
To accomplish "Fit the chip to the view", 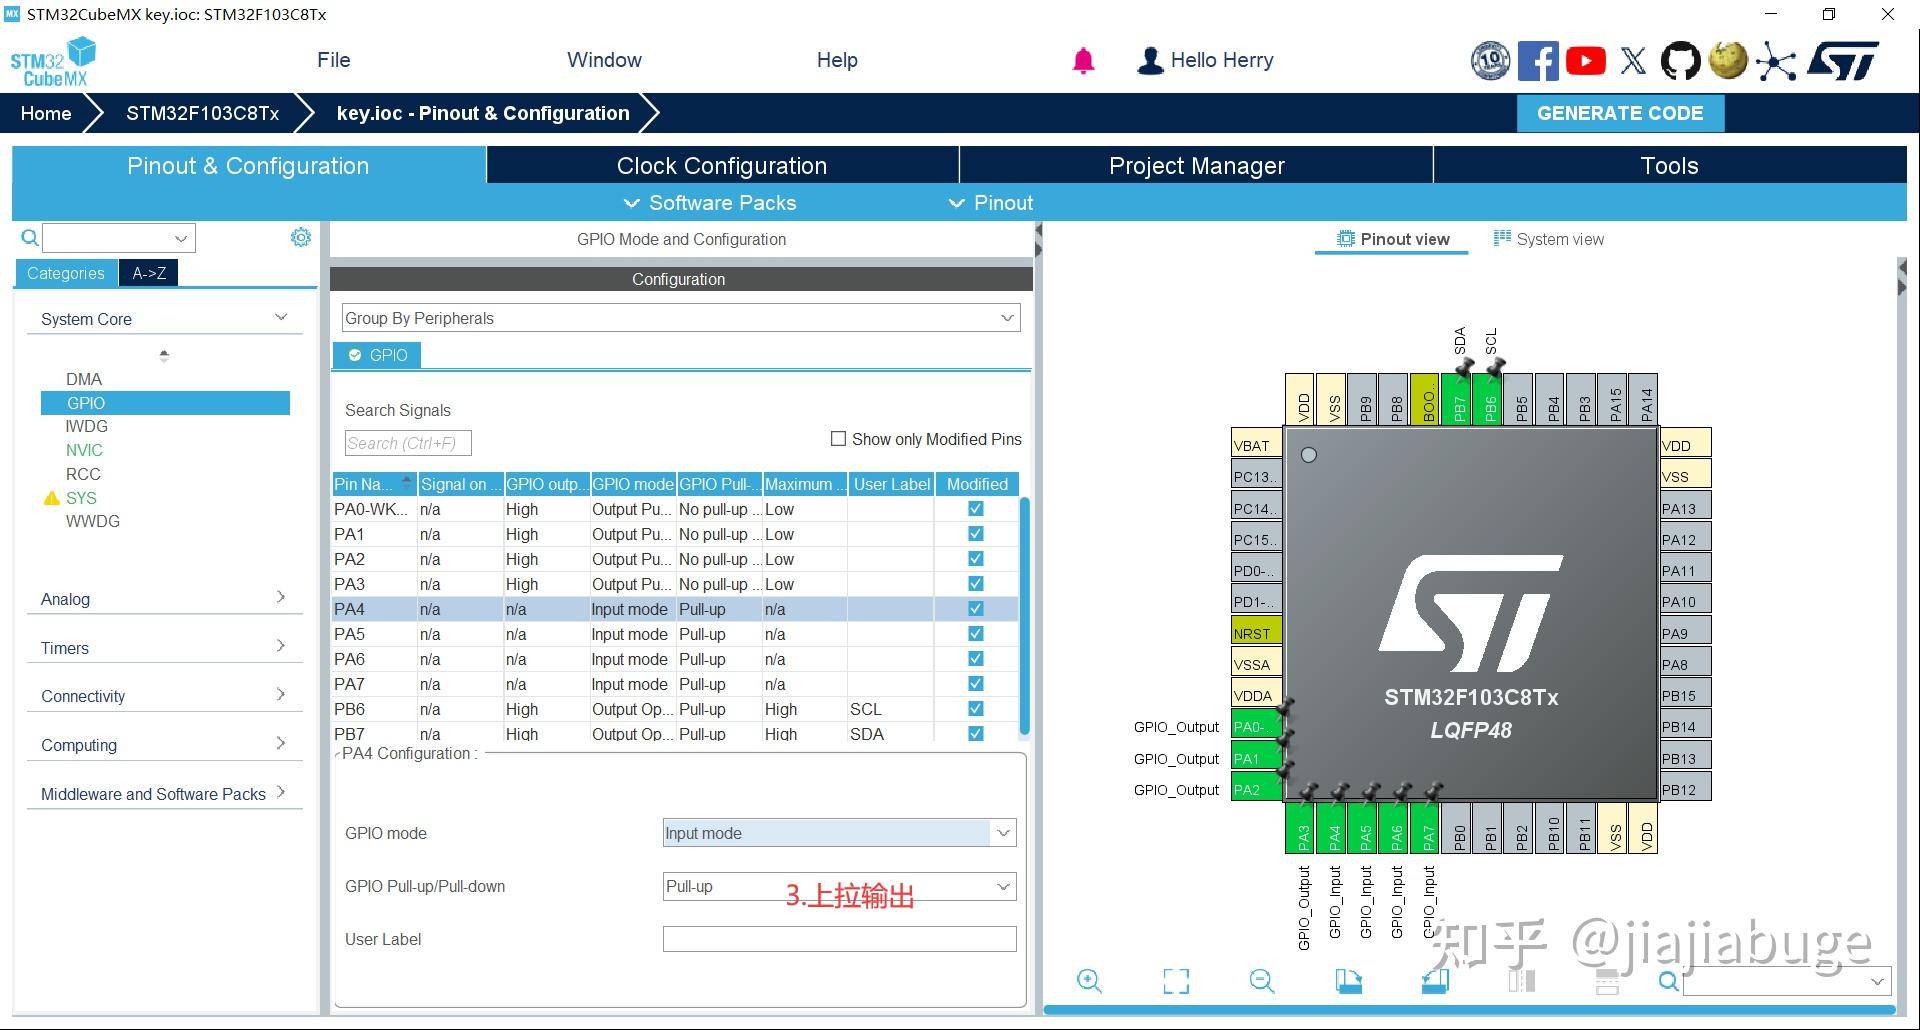I will tap(1176, 981).
